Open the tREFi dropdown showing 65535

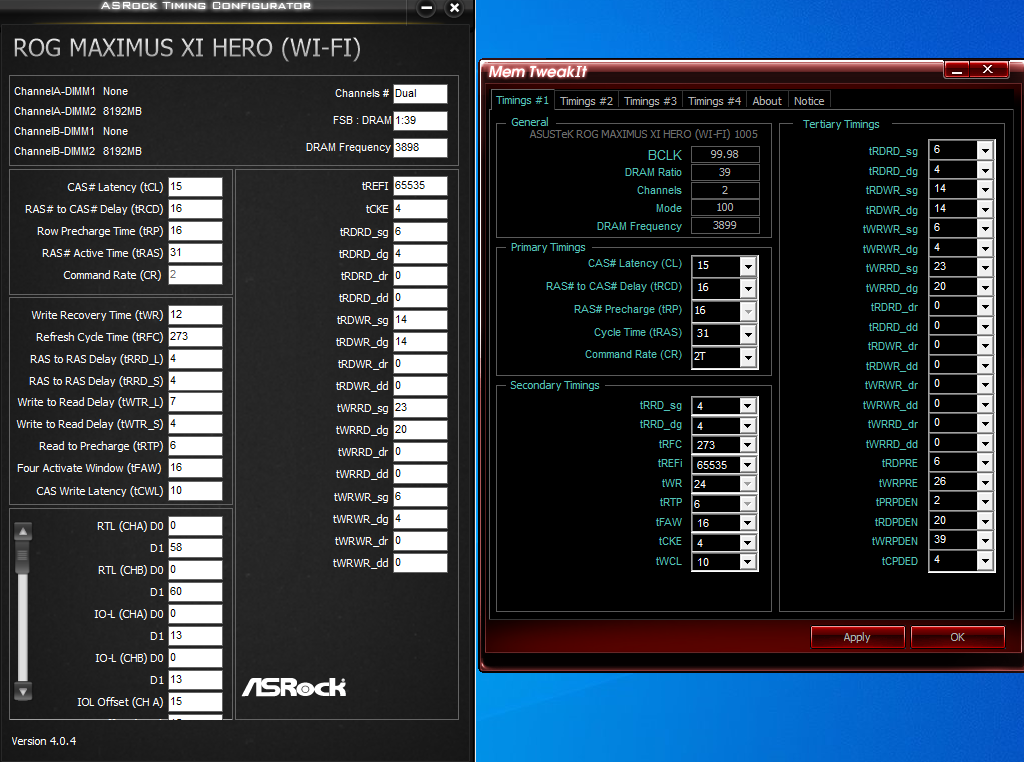click(x=748, y=465)
